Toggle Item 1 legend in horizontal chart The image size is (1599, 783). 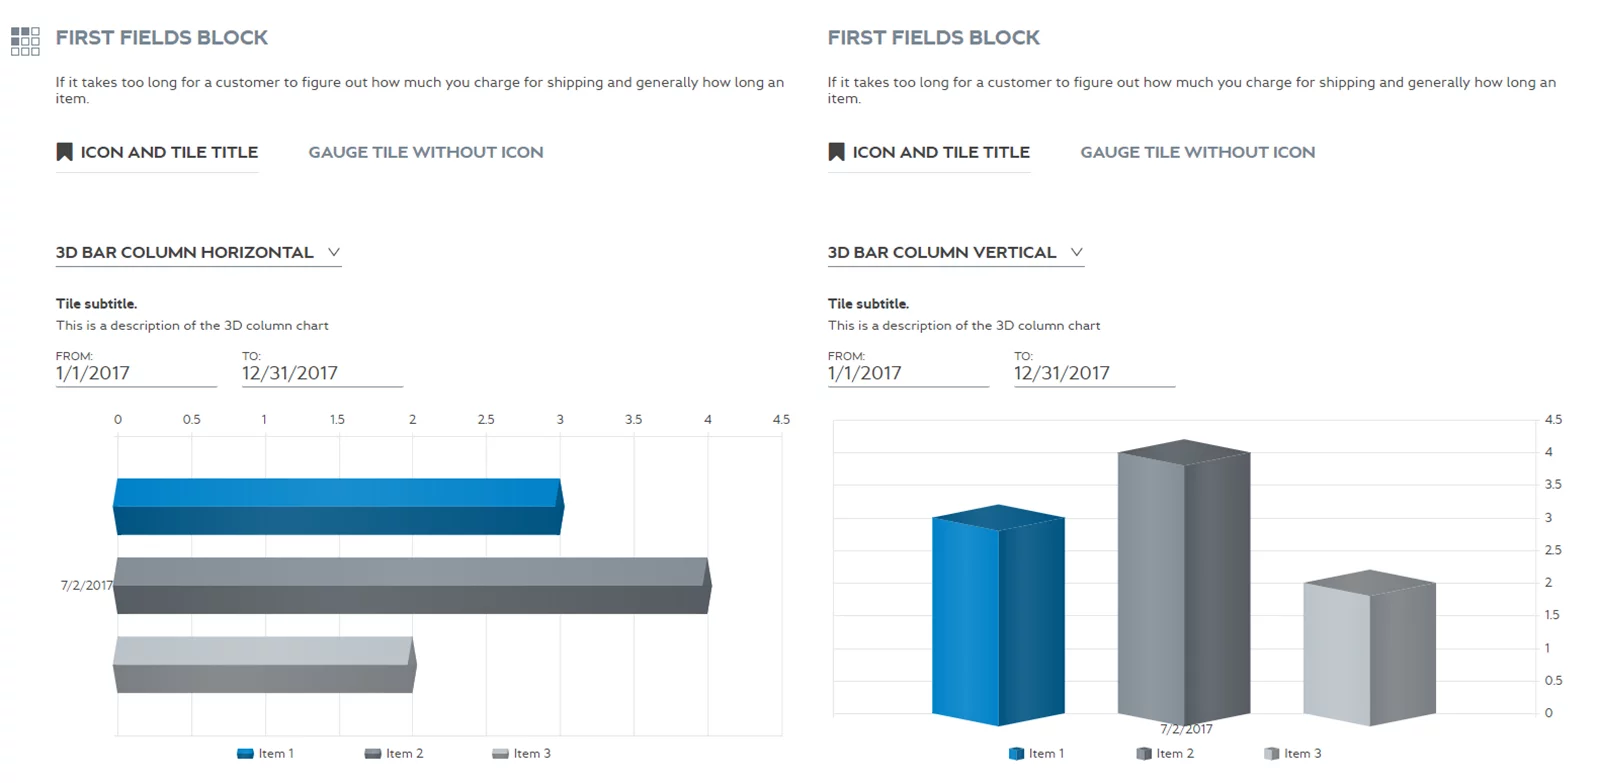(266, 754)
